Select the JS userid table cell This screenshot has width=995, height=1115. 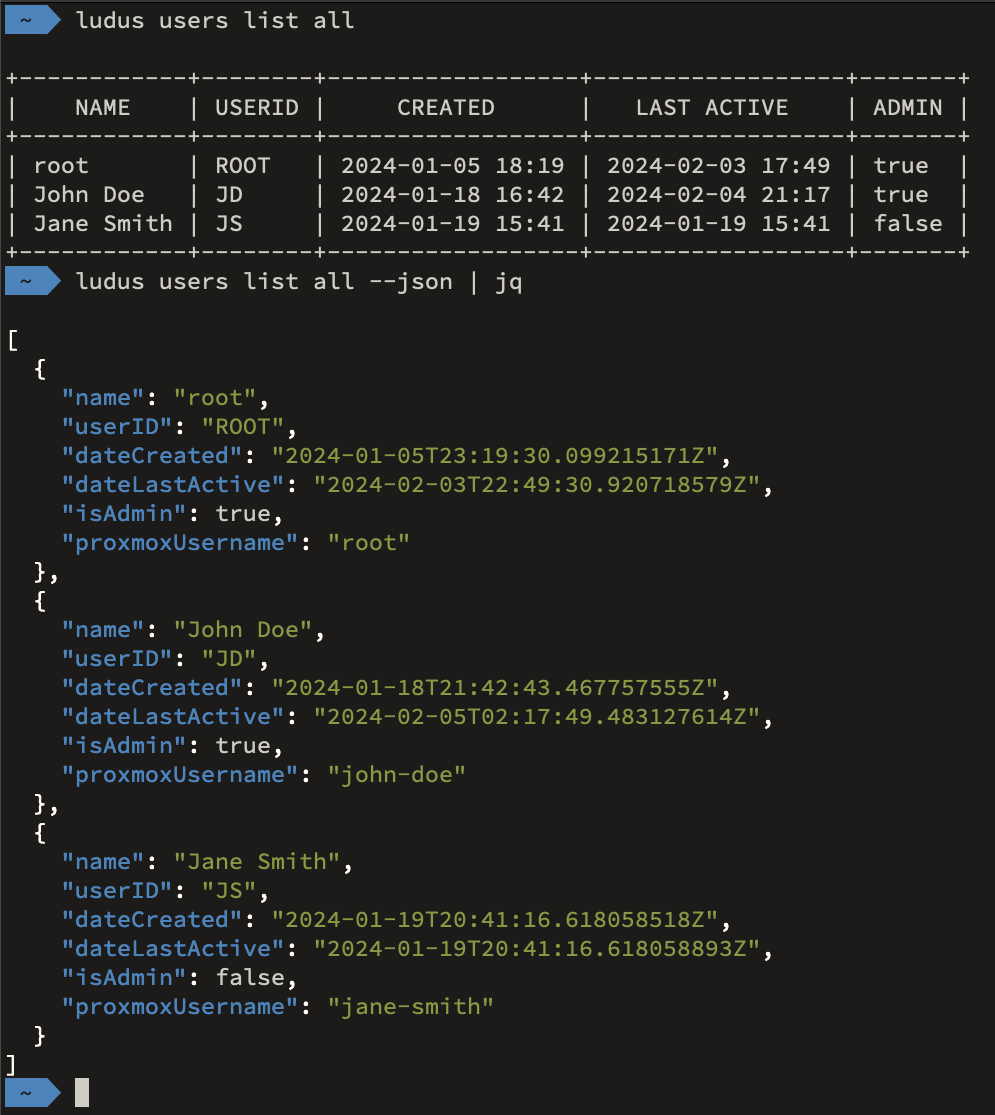point(229,224)
